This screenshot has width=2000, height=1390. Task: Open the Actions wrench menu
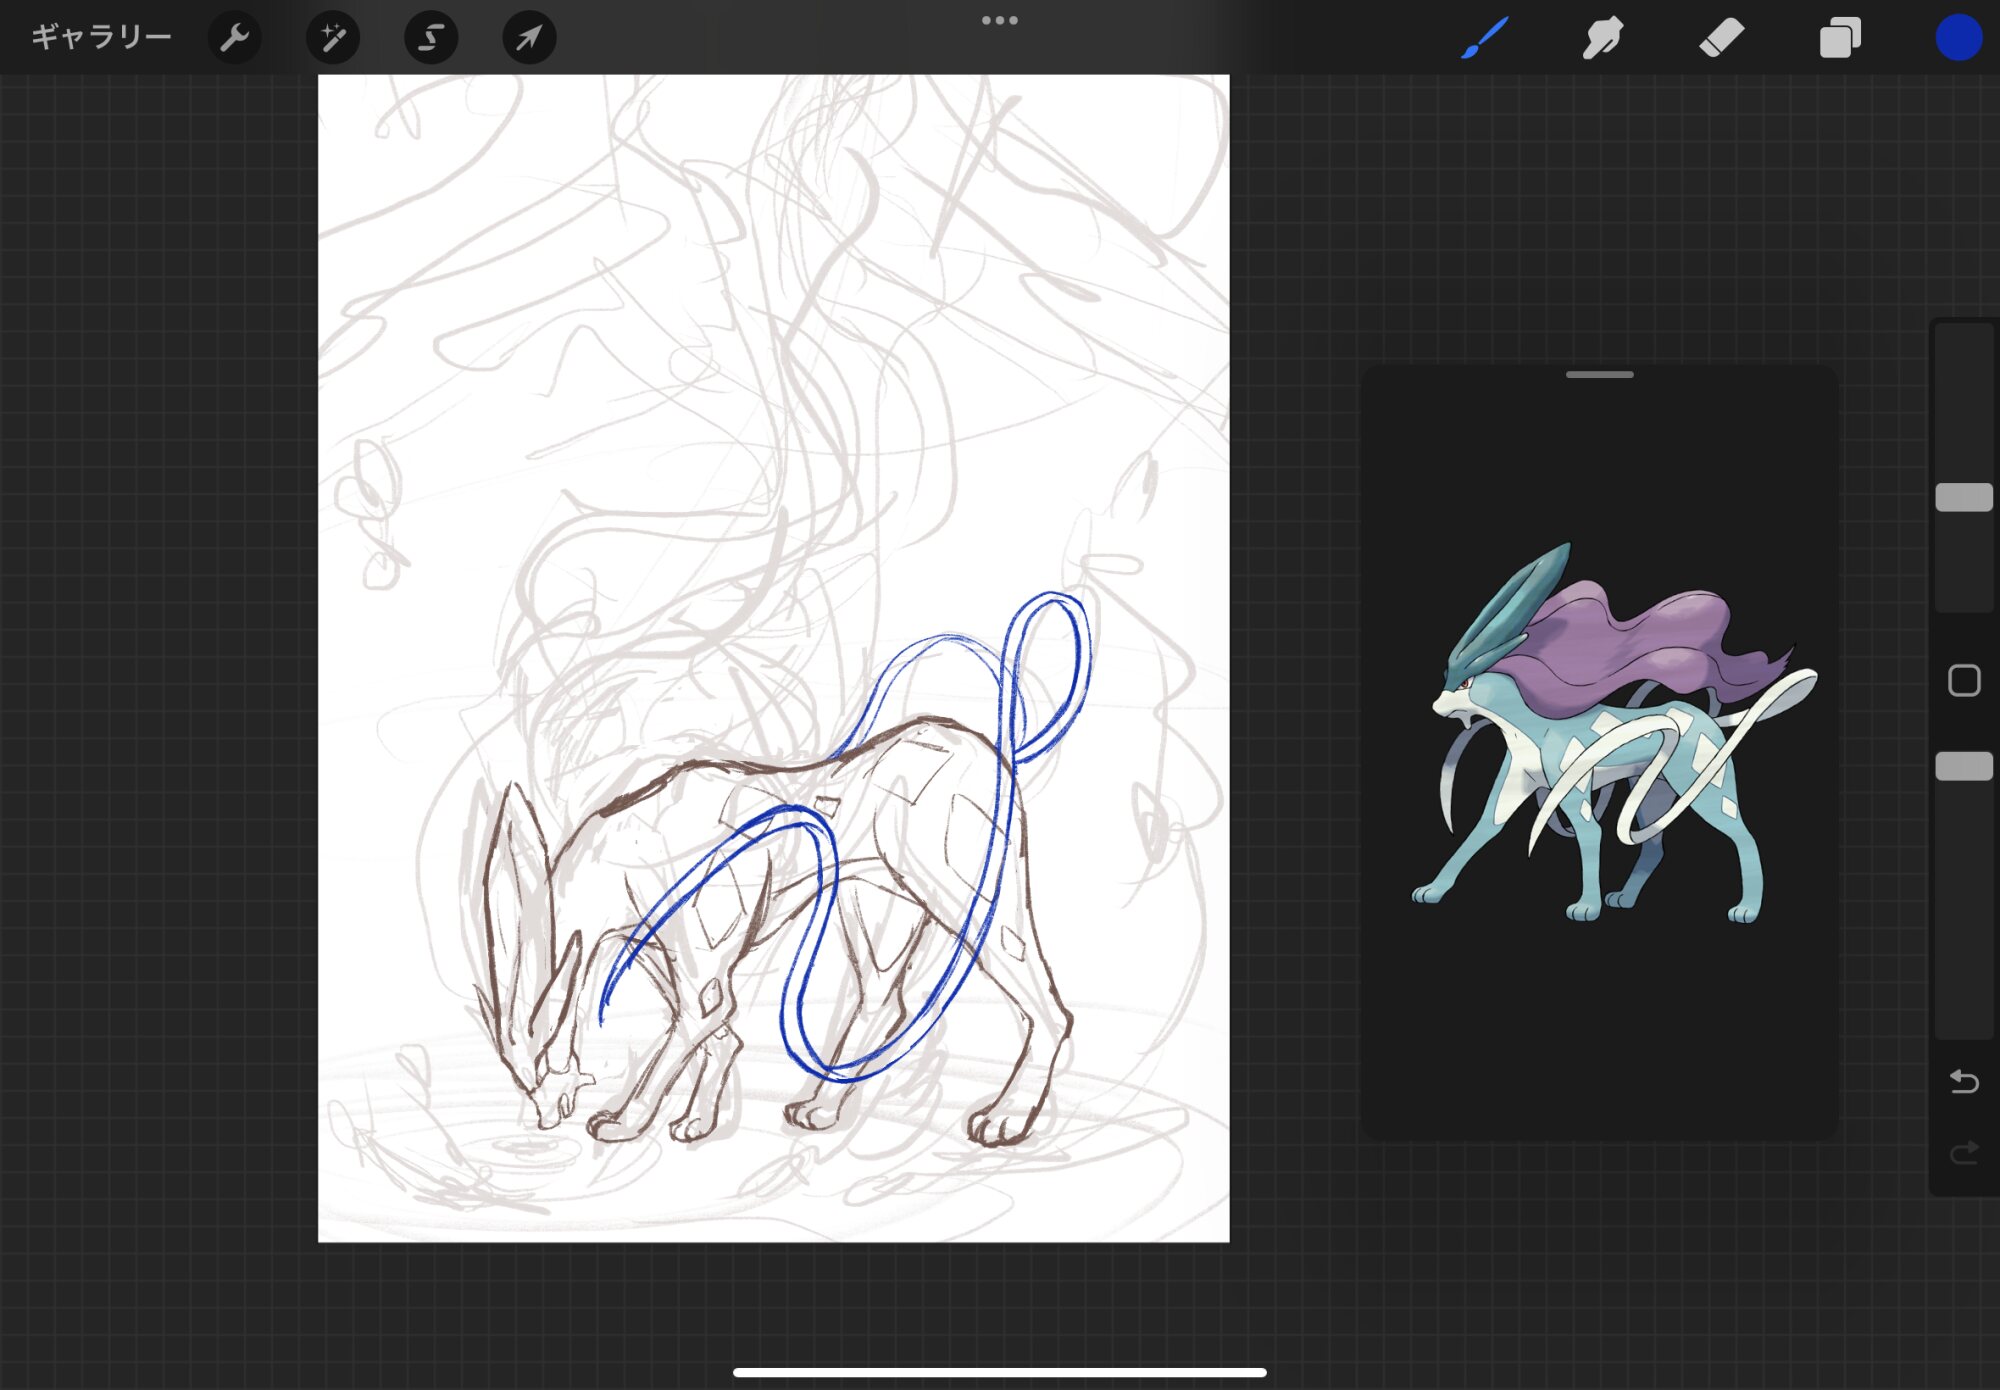point(235,38)
